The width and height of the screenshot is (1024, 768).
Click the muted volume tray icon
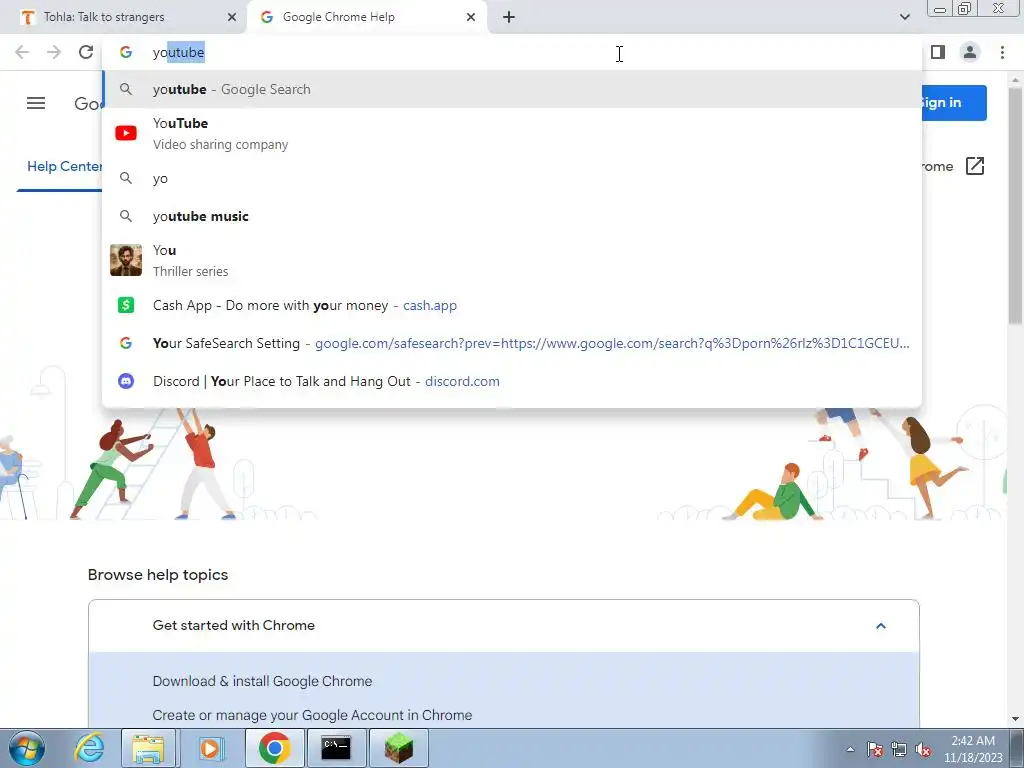pos(923,749)
